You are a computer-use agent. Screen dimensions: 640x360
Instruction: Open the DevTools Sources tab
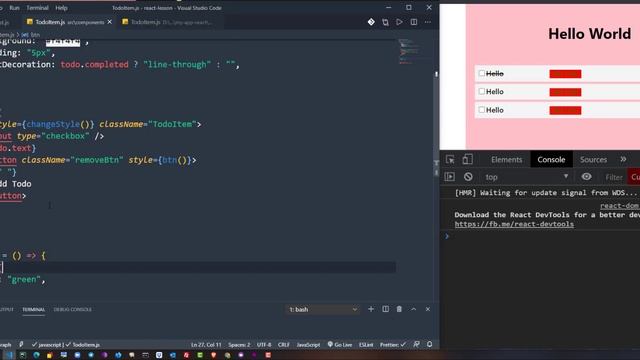coord(593,160)
